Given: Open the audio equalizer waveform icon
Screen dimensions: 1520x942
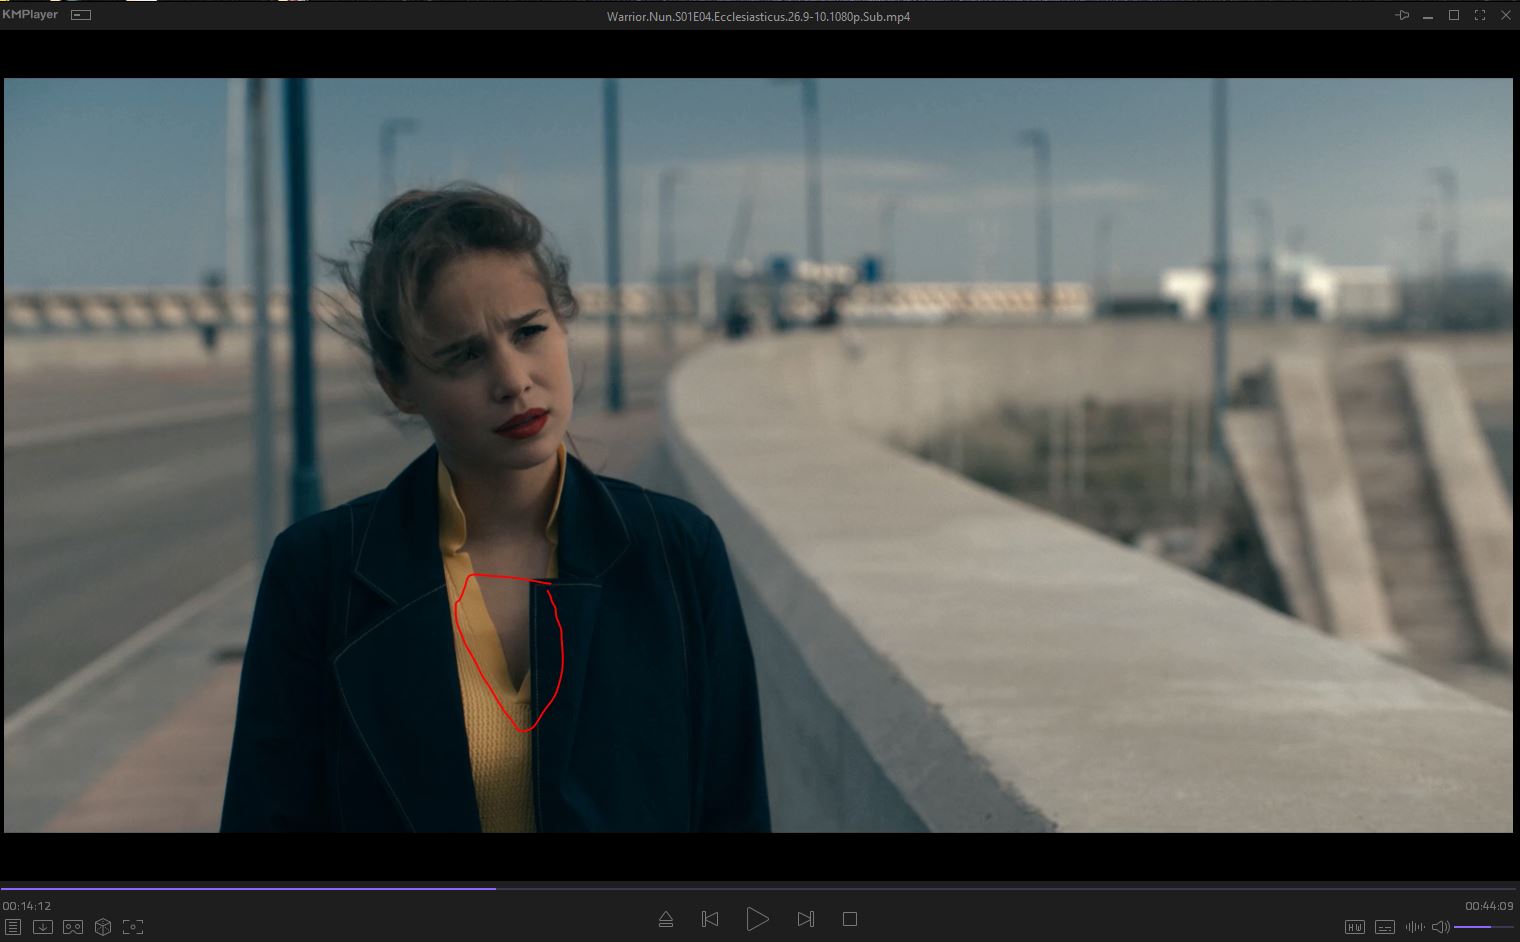Looking at the screenshot, I should pyautogui.click(x=1414, y=927).
